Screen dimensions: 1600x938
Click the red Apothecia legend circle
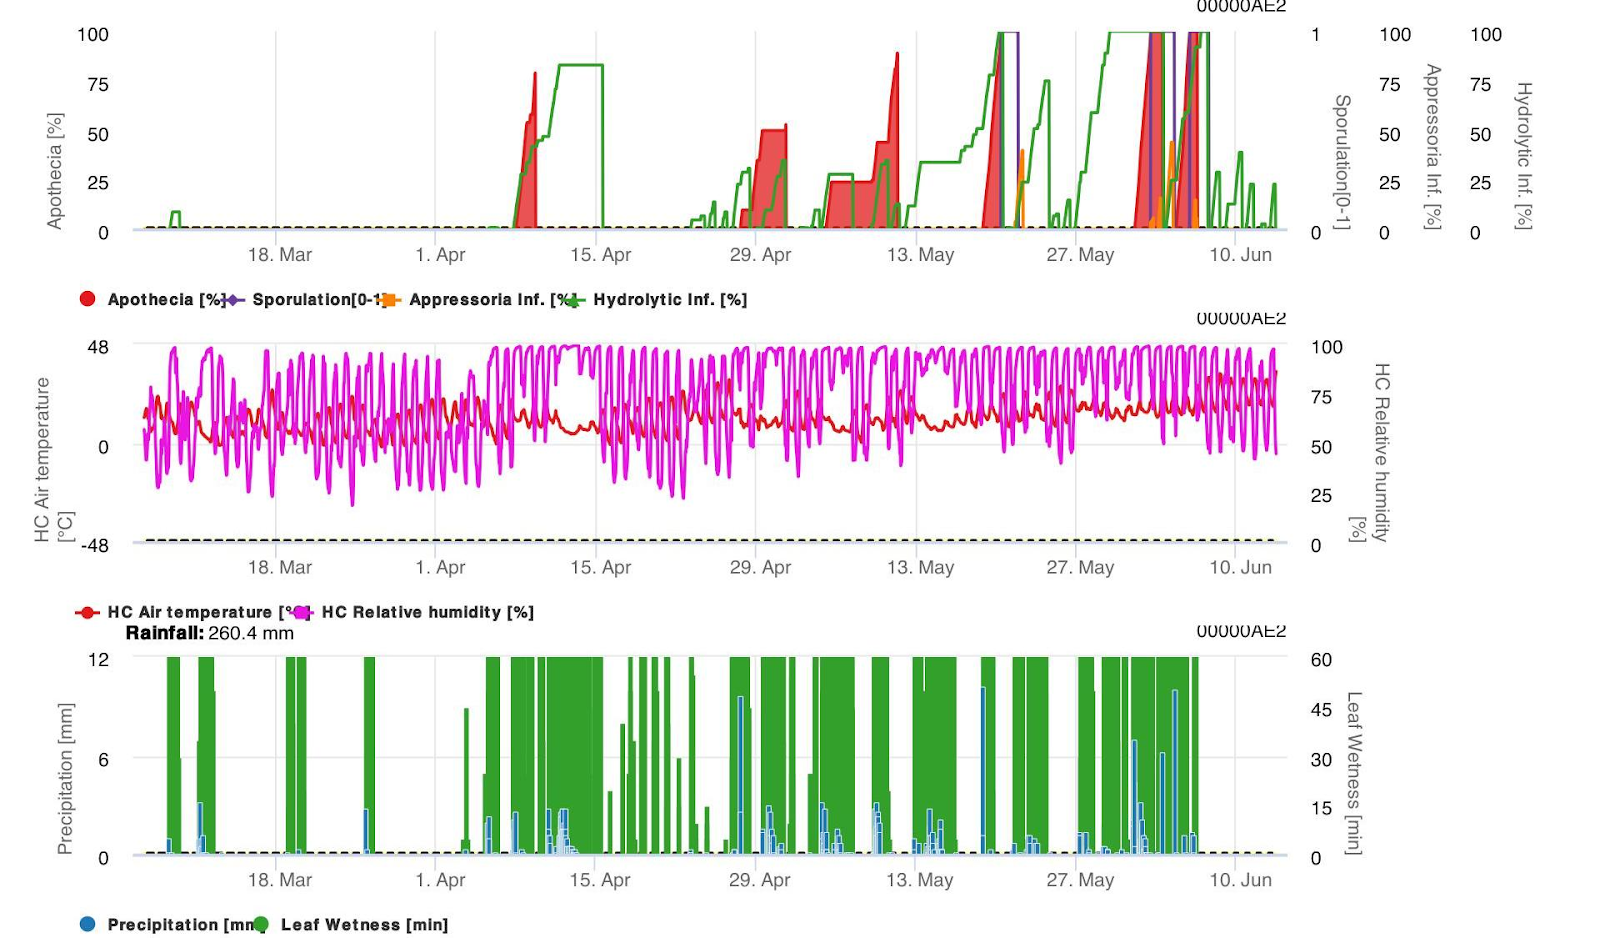[x=88, y=299]
